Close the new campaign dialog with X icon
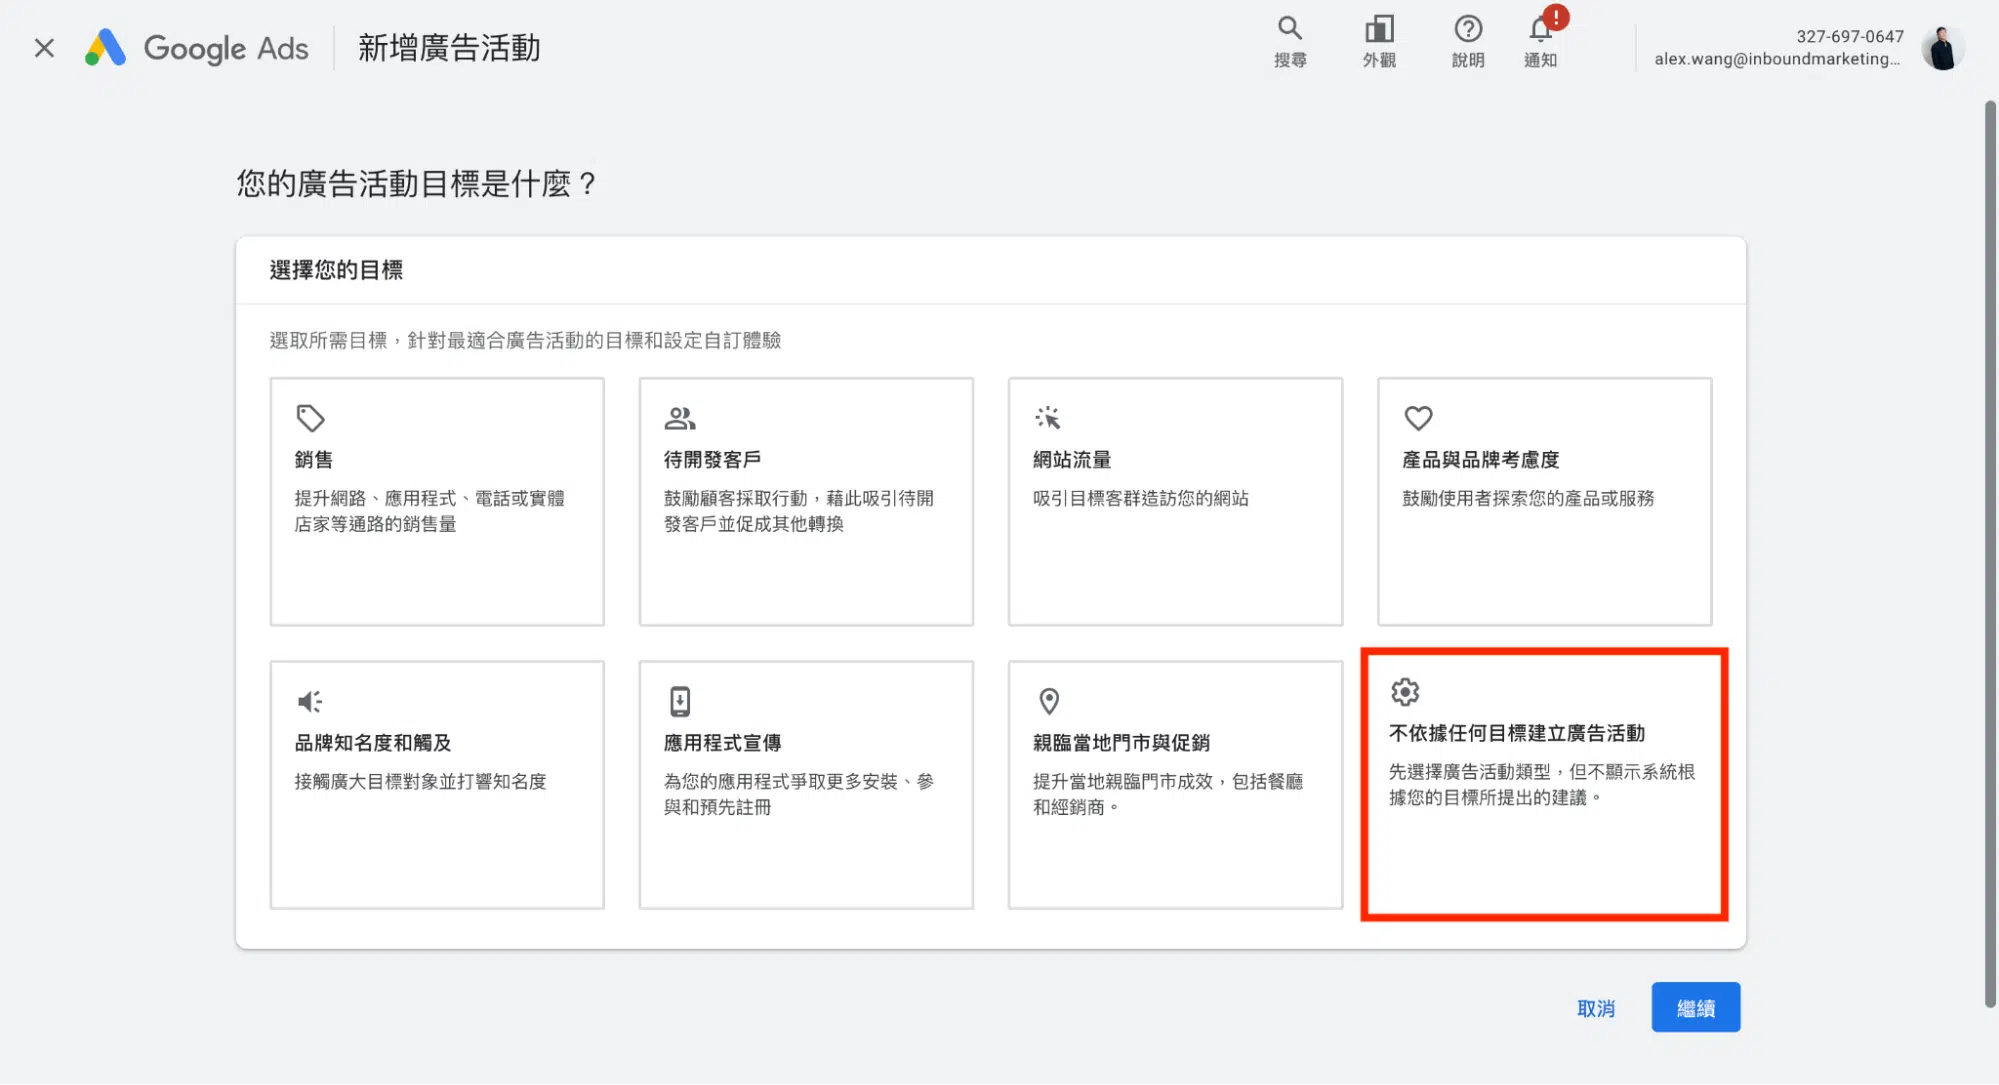The height and width of the screenshot is (1085, 1999). pos(44,48)
